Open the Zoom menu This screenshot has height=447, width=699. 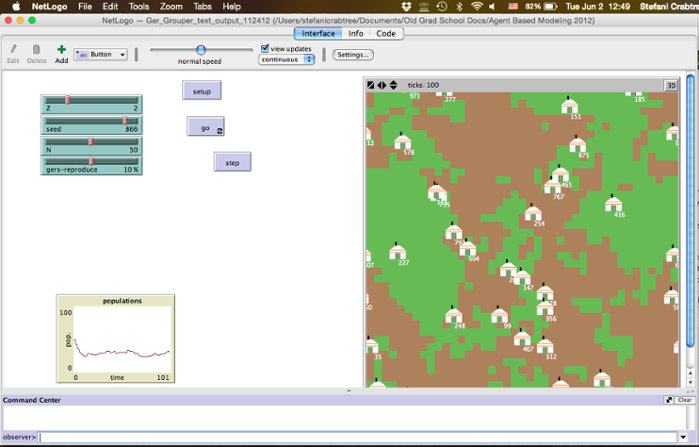coord(171,6)
